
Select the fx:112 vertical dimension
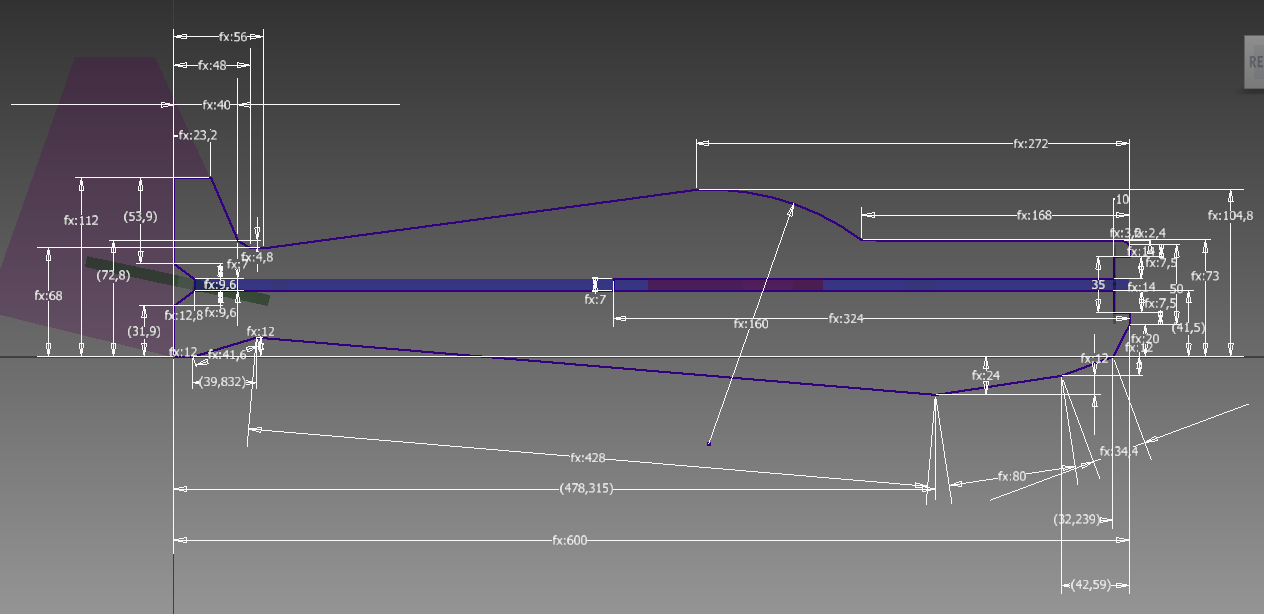pos(81,220)
